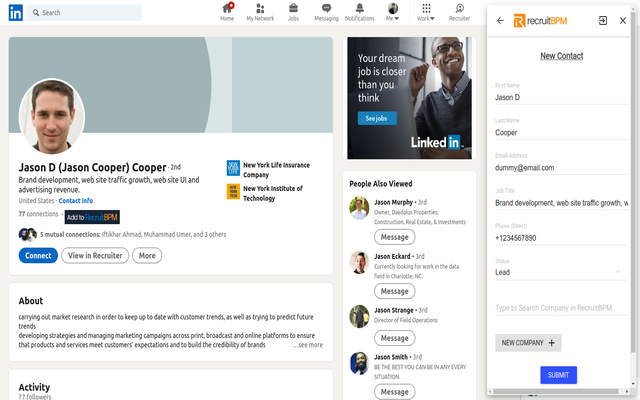The image size is (640, 400).
Task: Message Jason Eckard
Action: pos(395,291)
